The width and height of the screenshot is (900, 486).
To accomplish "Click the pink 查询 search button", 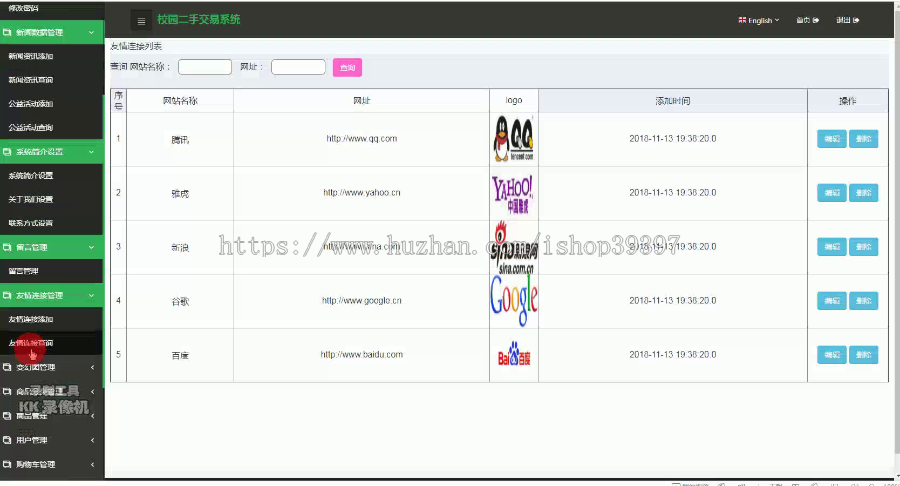I will coord(347,68).
